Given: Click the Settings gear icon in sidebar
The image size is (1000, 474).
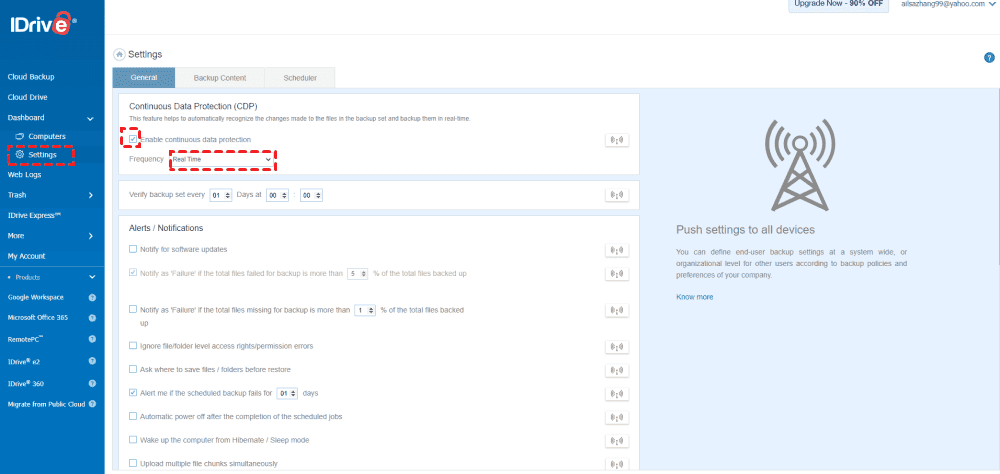Looking at the screenshot, I should 20,154.
